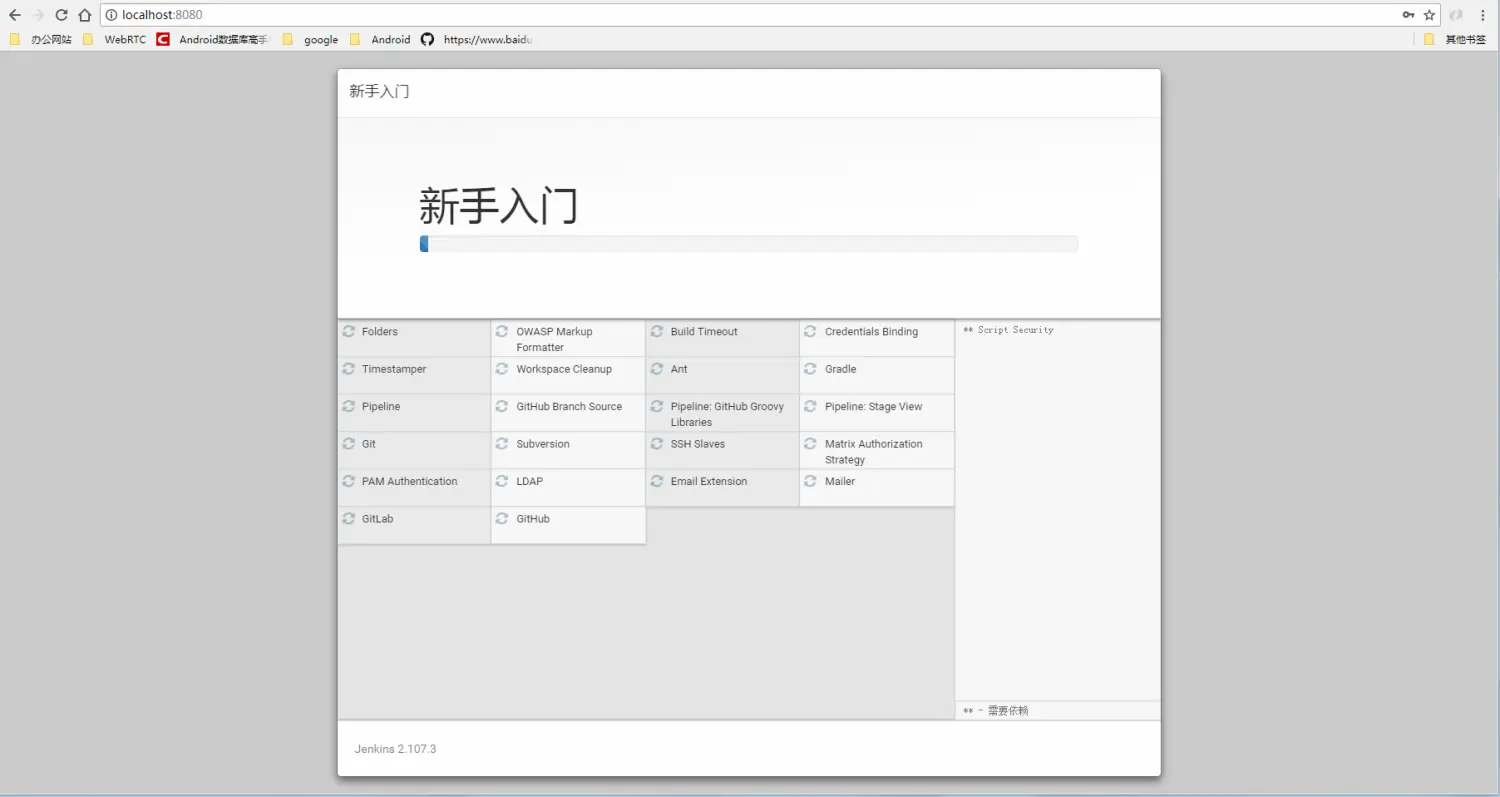Click the browser forward arrow
This screenshot has height=797, width=1500.
(38, 15)
